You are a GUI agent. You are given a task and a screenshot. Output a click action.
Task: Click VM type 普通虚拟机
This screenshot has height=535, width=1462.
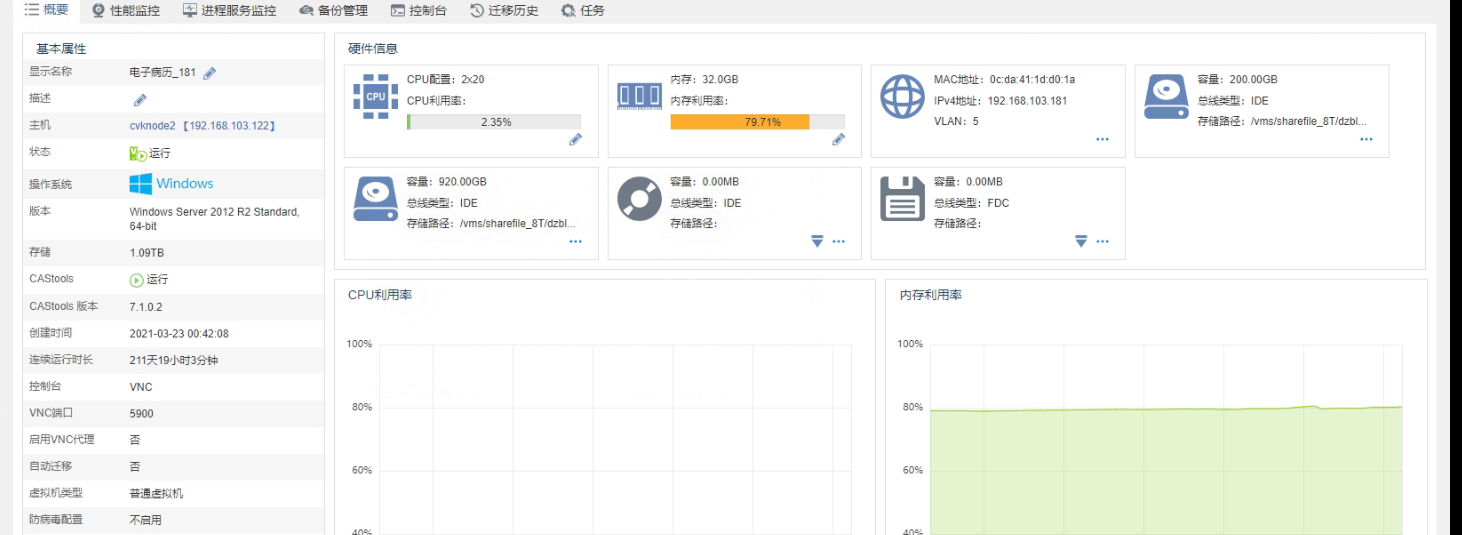click(x=156, y=493)
